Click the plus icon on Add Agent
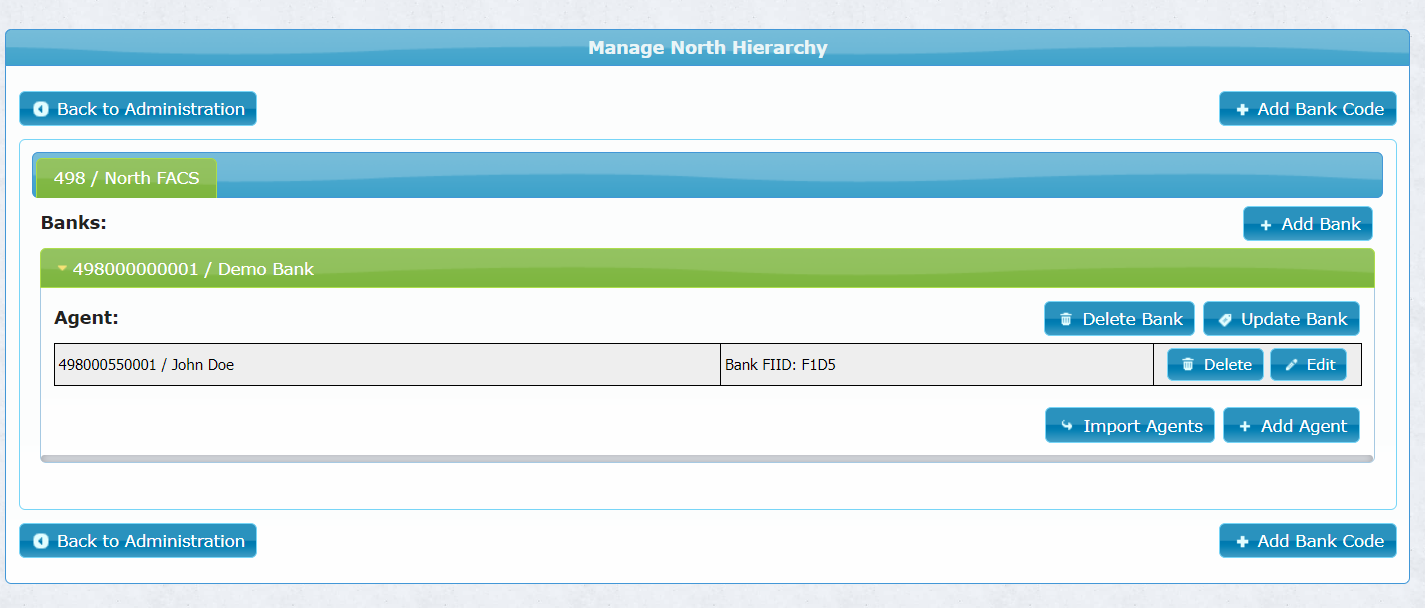The width and height of the screenshot is (1425, 608). [x=1245, y=426]
